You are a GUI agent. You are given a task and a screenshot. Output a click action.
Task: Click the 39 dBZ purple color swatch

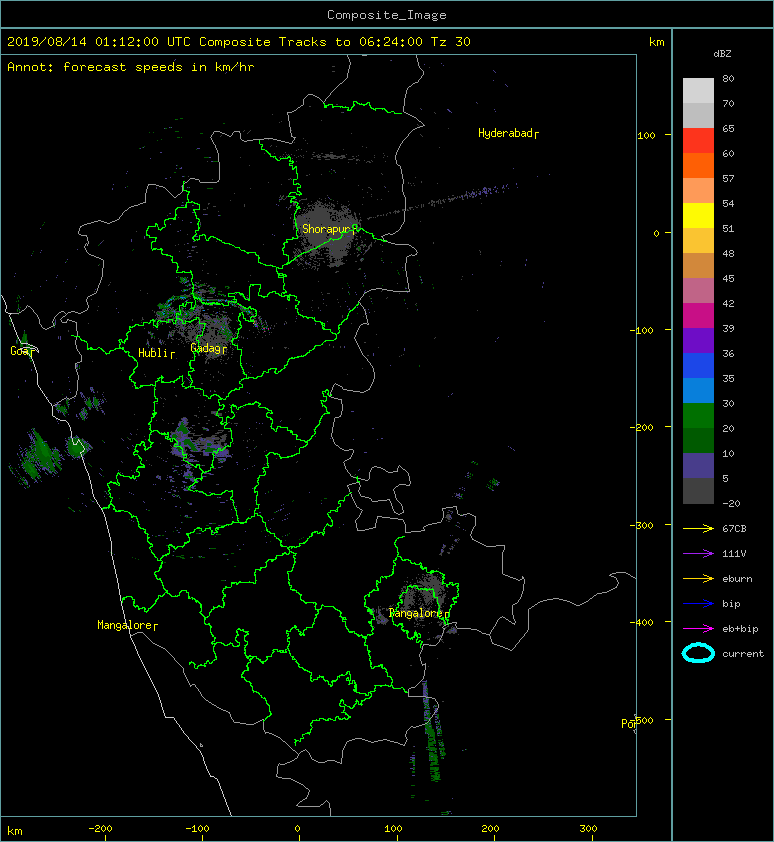click(698, 341)
